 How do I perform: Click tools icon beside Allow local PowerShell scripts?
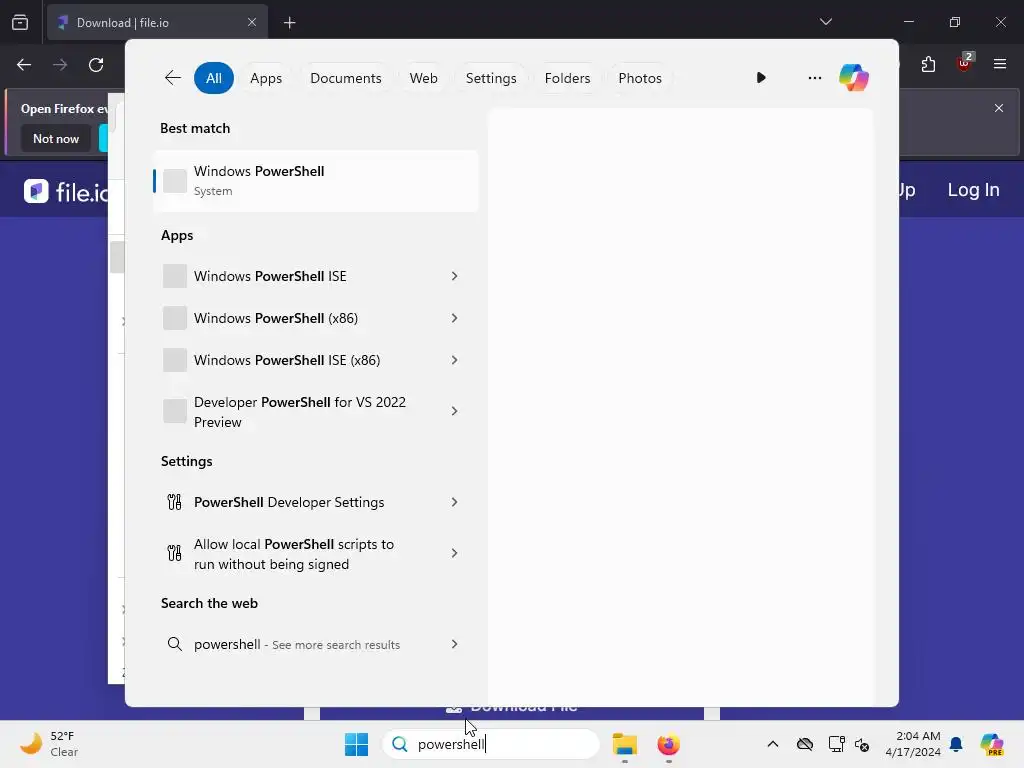click(174, 553)
